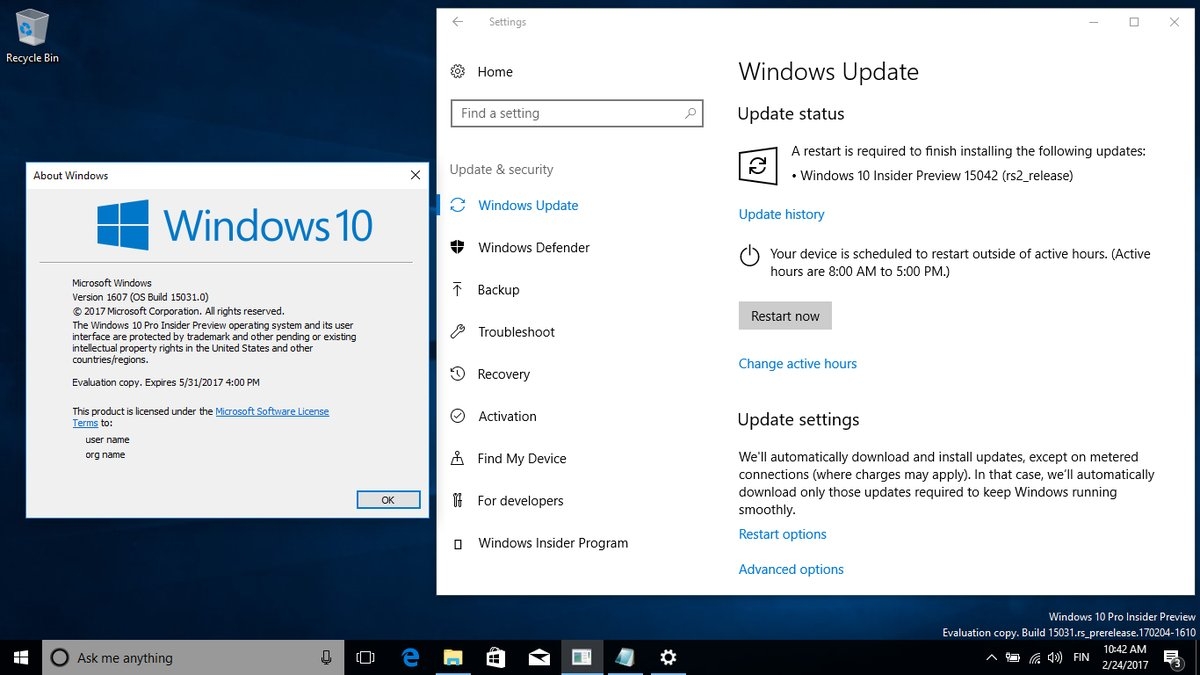Click the Restart now button
The width and height of the screenshot is (1200, 675).
[x=785, y=316]
